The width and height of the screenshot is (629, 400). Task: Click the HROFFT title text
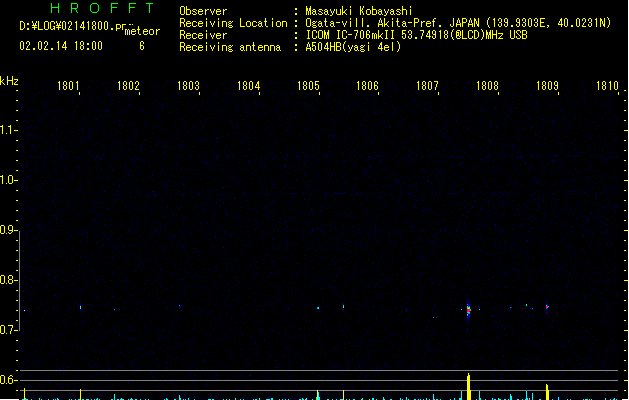[102, 8]
